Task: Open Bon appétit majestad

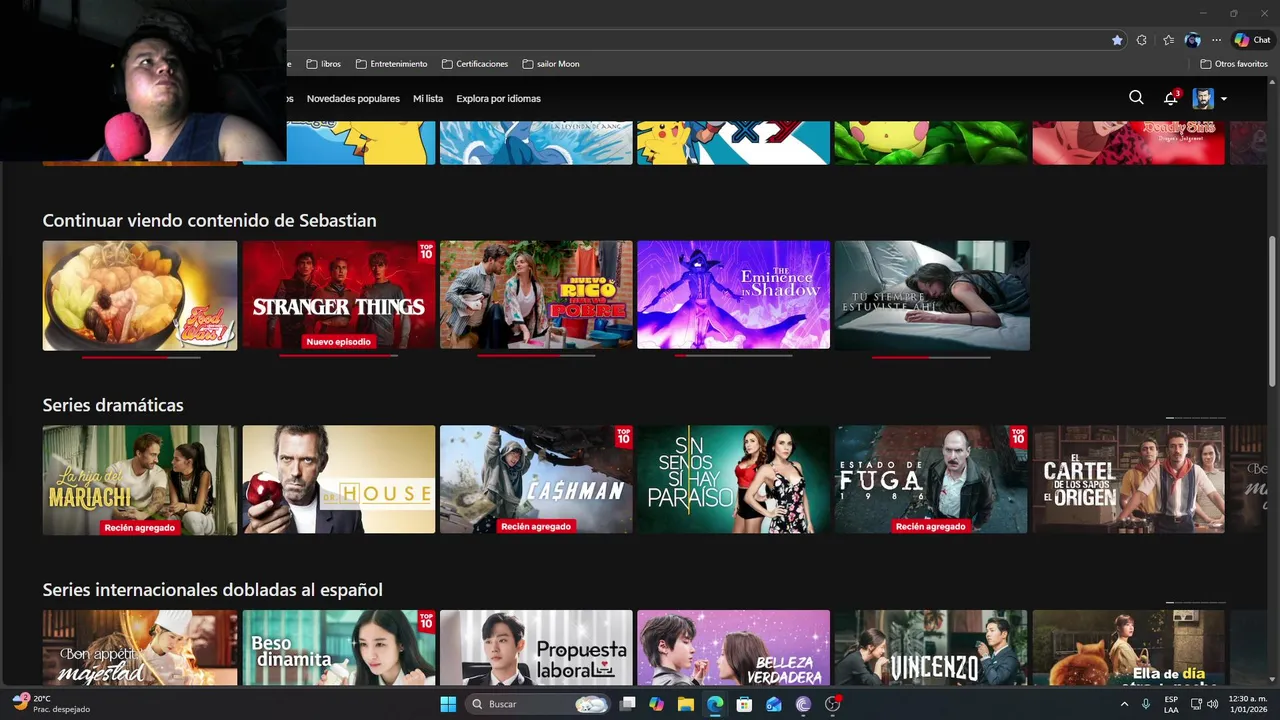Action: [x=140, y=648]
